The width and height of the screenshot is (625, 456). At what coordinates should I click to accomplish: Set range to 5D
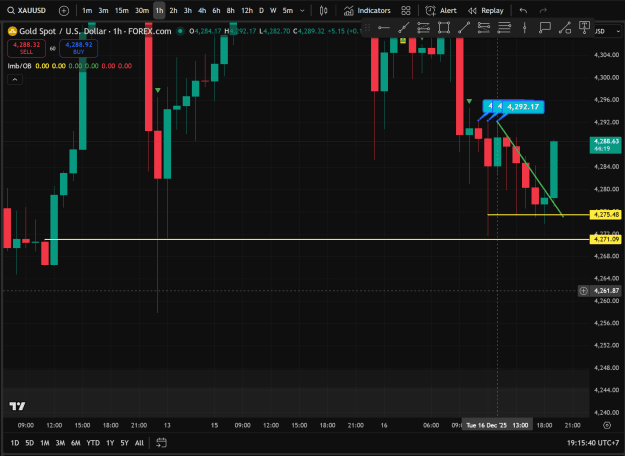pos(29,443)
